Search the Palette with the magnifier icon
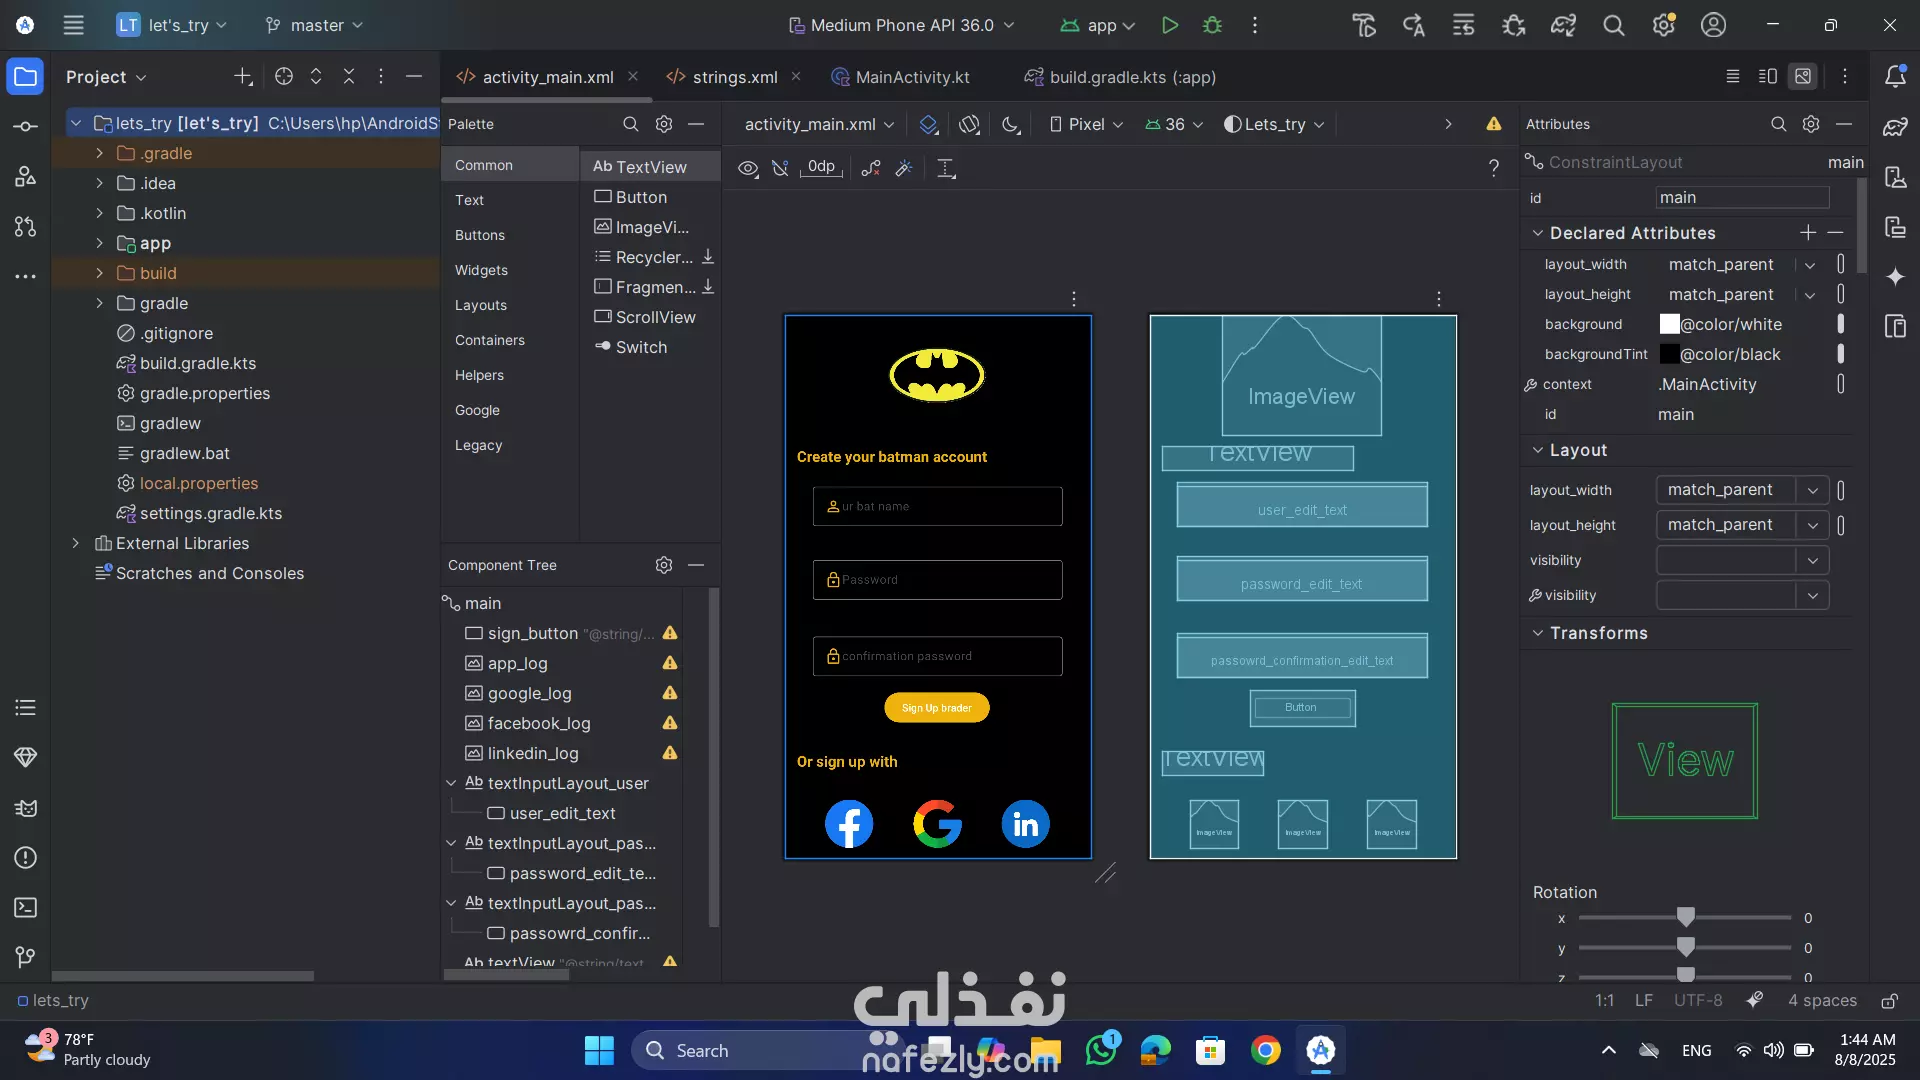Image resolution: width=1920 pixels, height=1080 pixels. coord(630,124)
